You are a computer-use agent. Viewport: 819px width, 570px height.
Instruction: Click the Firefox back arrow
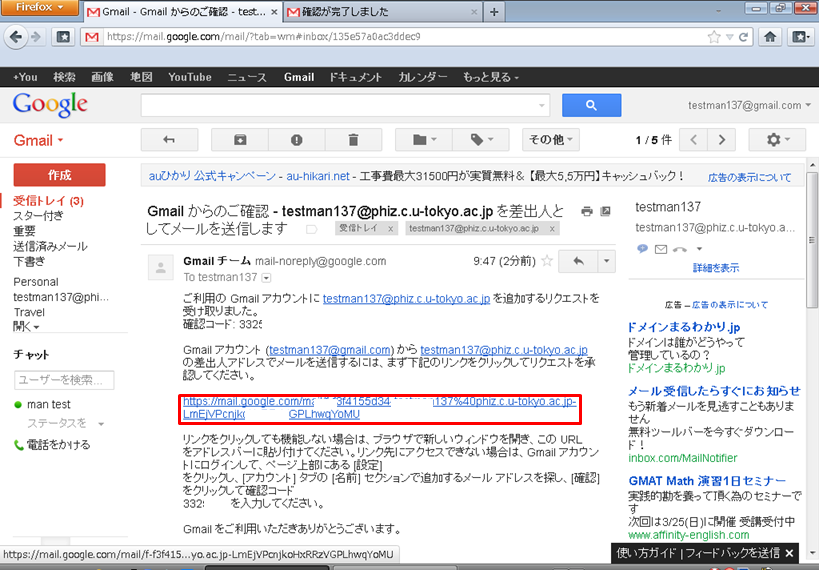coord(16,37)
